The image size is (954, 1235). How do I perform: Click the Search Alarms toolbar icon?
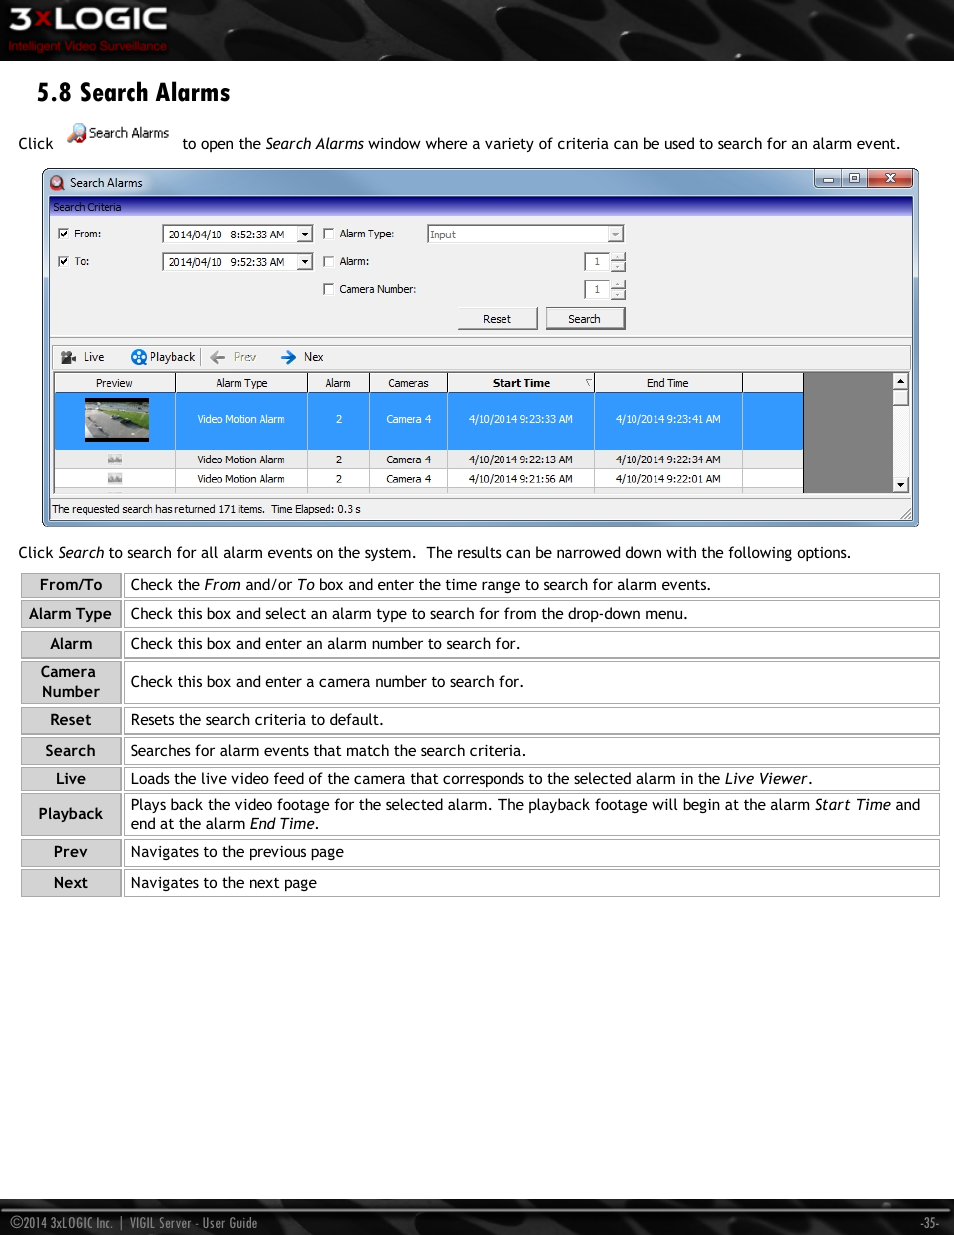[x=76, y=133]
